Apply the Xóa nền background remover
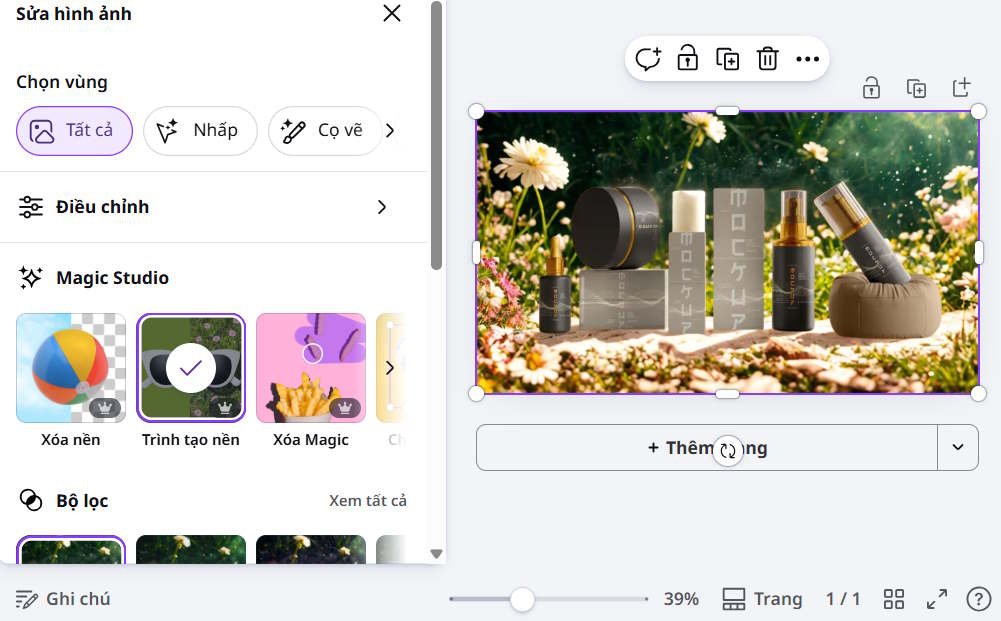 point(70,368)
